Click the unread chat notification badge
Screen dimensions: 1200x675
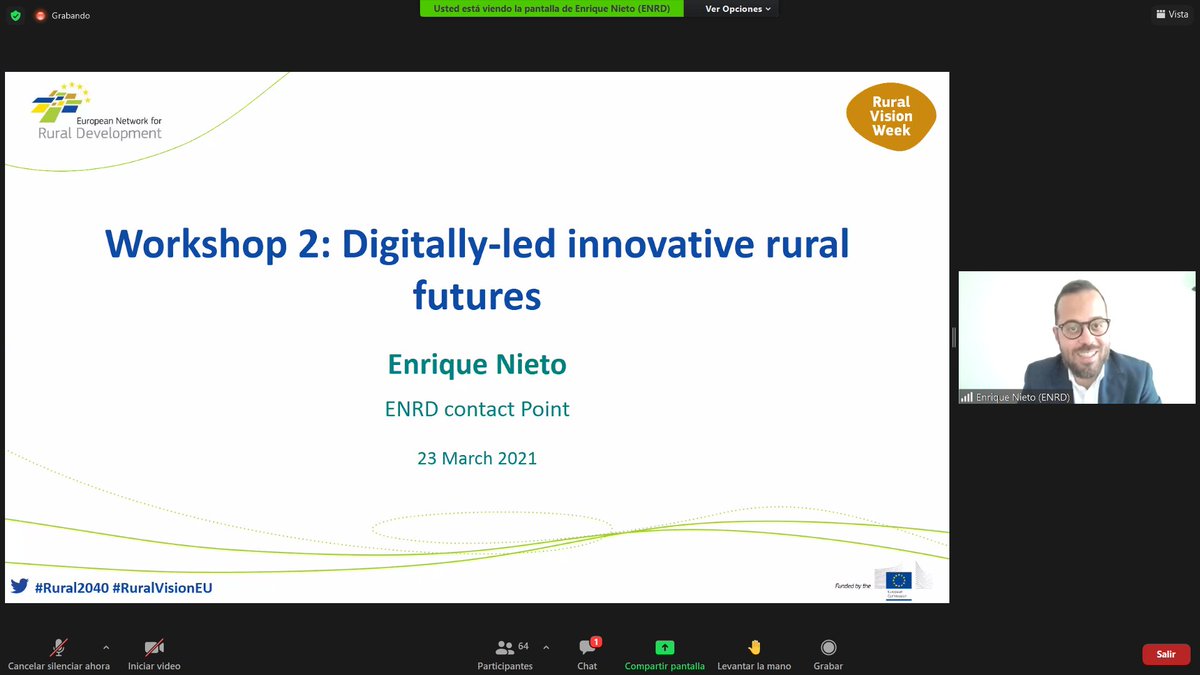pyautogui.click(x=596, y=641)
